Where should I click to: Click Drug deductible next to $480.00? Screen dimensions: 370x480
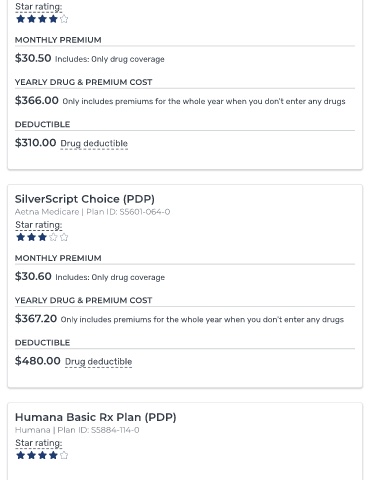point(99,362)
